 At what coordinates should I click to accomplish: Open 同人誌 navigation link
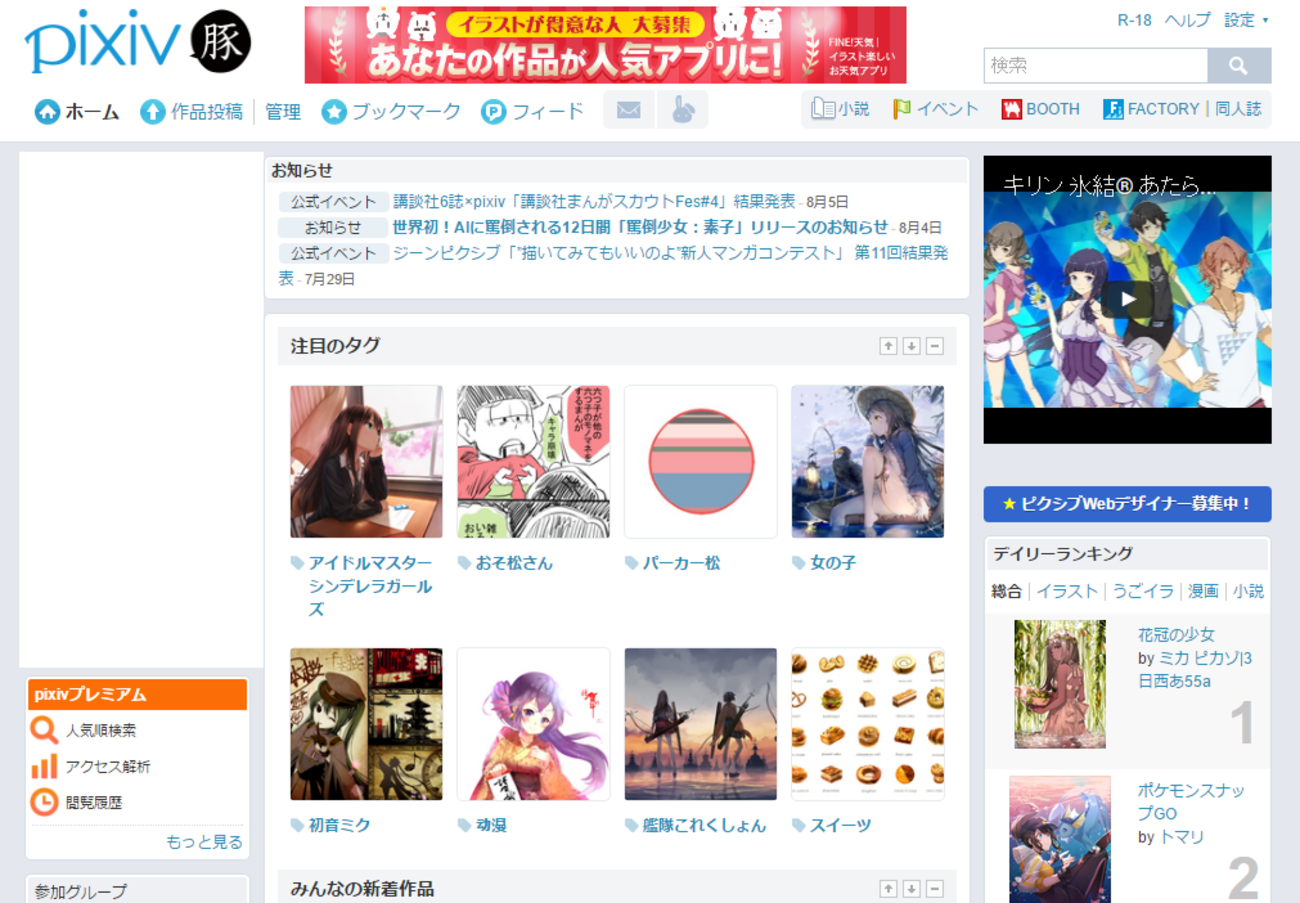coord(1238,109)
